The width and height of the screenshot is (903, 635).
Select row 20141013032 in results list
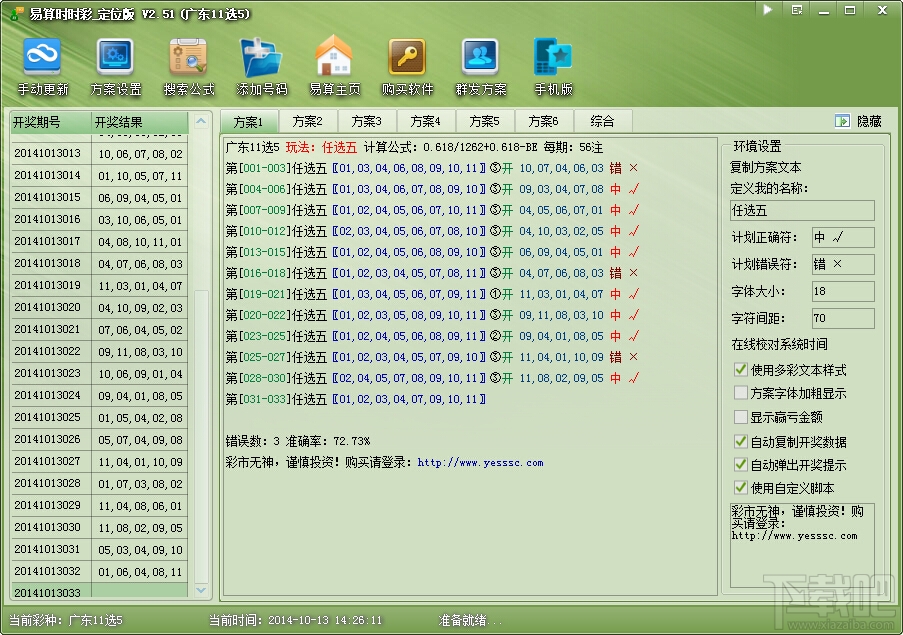point(100,572)
